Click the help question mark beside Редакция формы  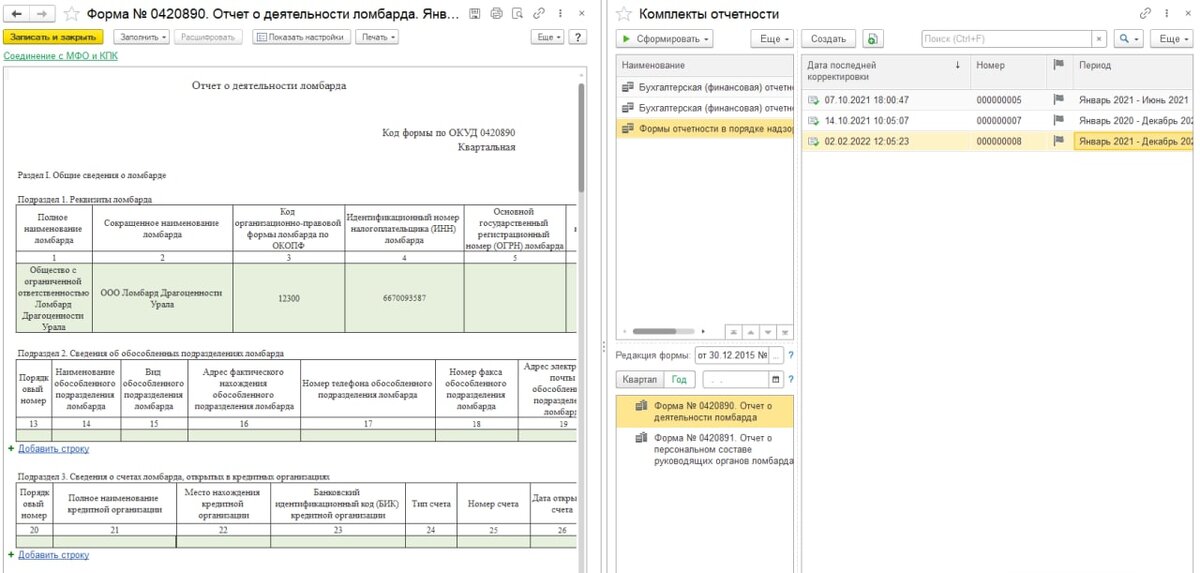791,355
